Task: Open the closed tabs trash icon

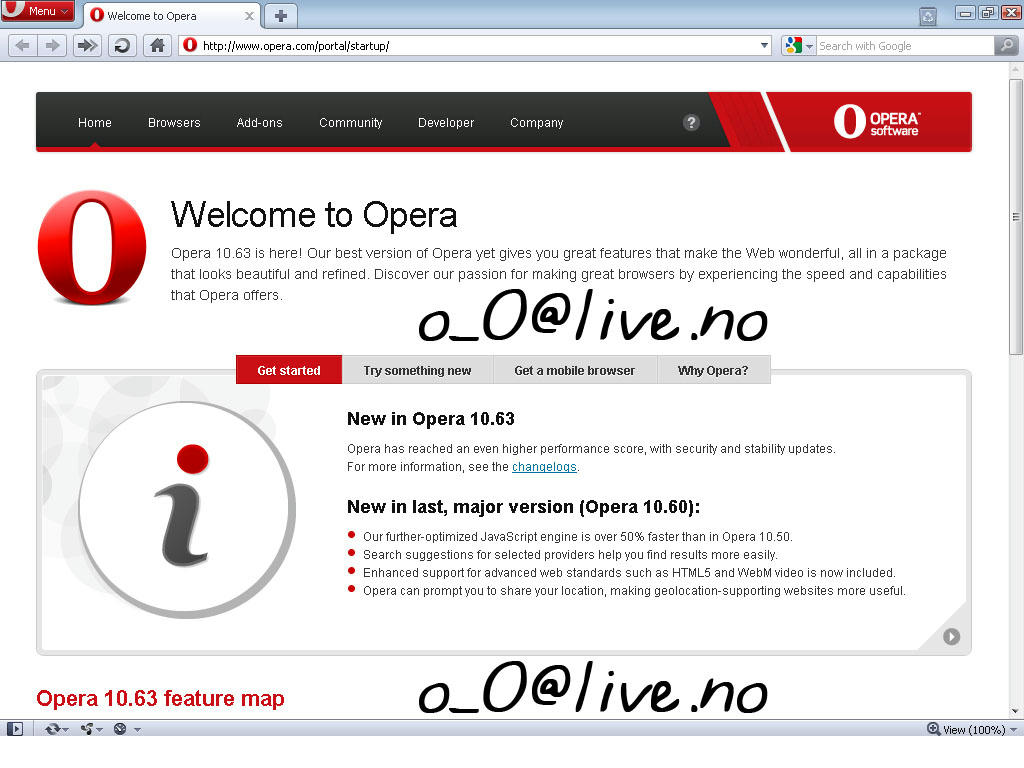Action: click(x=928, y=16)
